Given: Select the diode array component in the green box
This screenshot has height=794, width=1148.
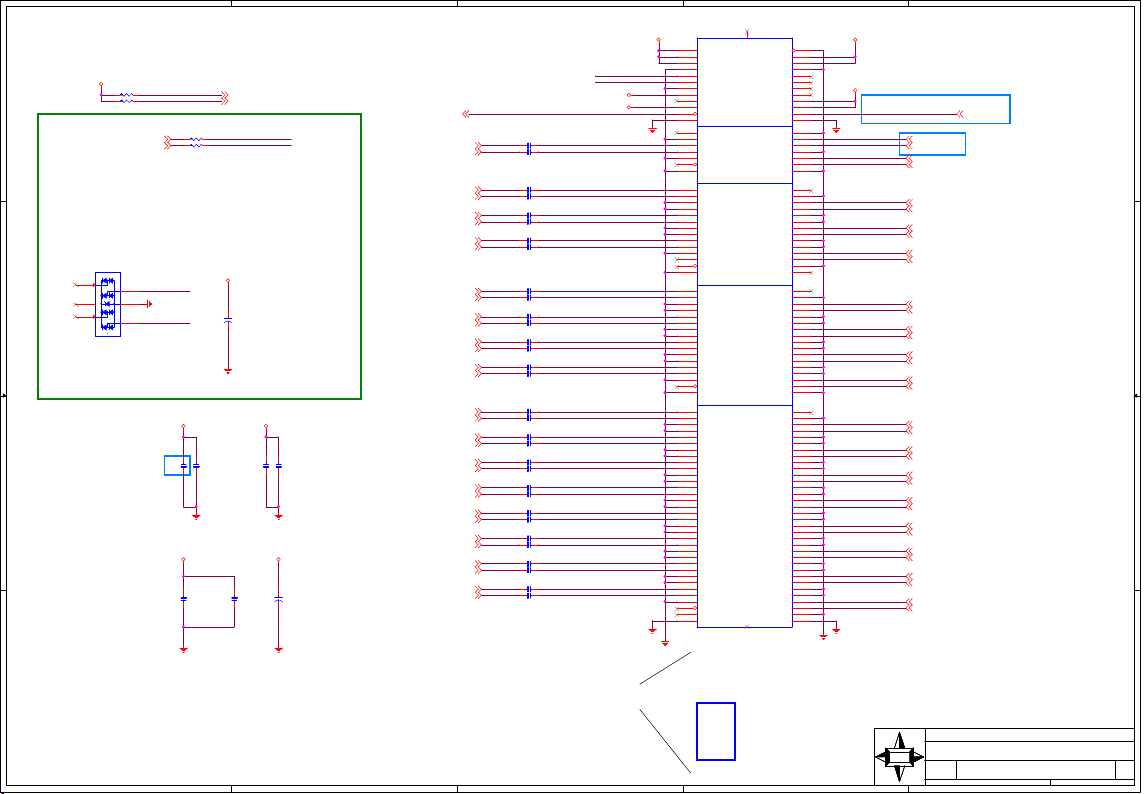Looking at the screenshot, I should pos(108,305).
